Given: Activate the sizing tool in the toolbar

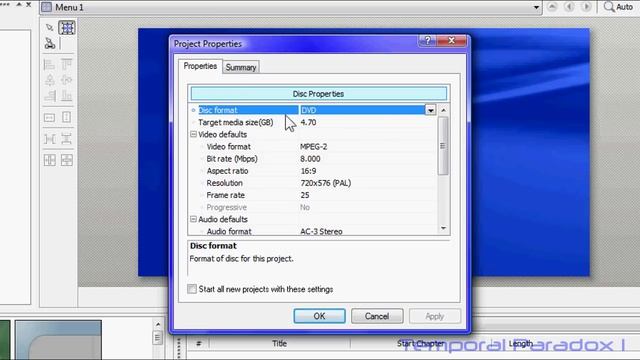Looking at the screenshot, I should 67,28.
